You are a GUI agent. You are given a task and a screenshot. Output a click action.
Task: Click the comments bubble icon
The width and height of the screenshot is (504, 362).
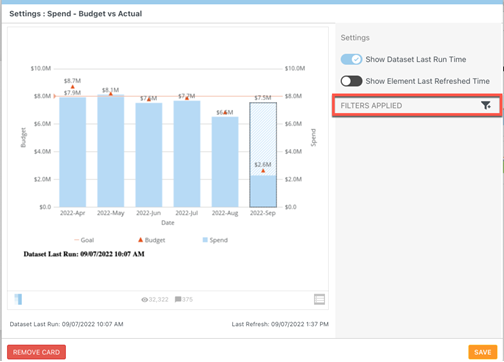[x=178, y=299]
